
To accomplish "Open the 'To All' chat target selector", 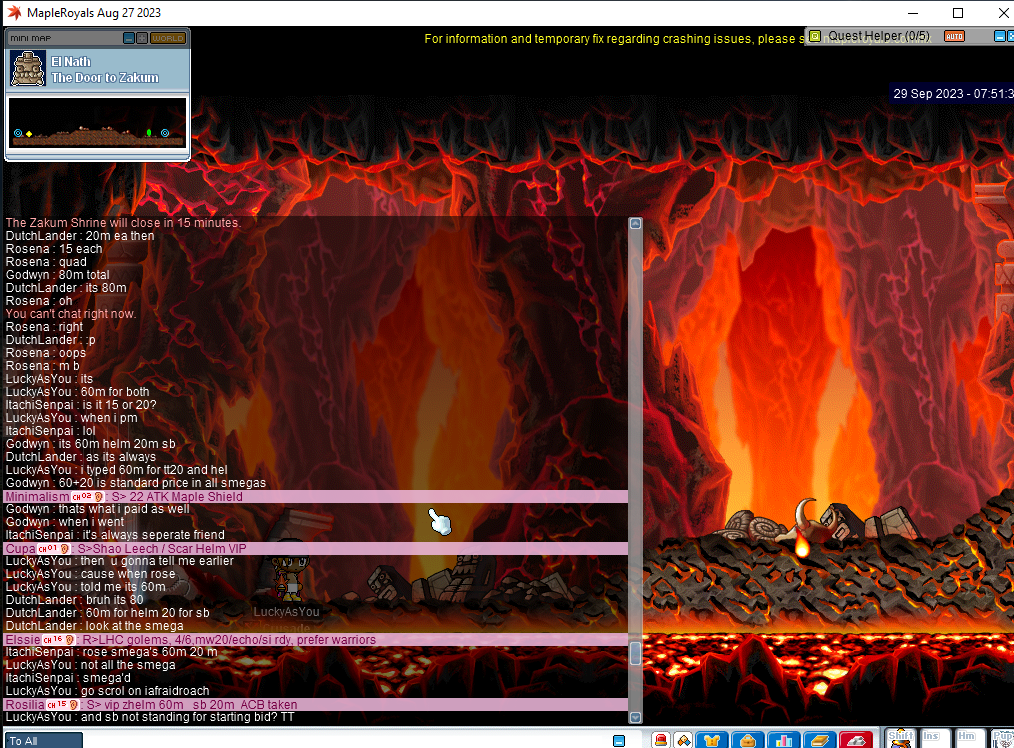I will point(44,741).
